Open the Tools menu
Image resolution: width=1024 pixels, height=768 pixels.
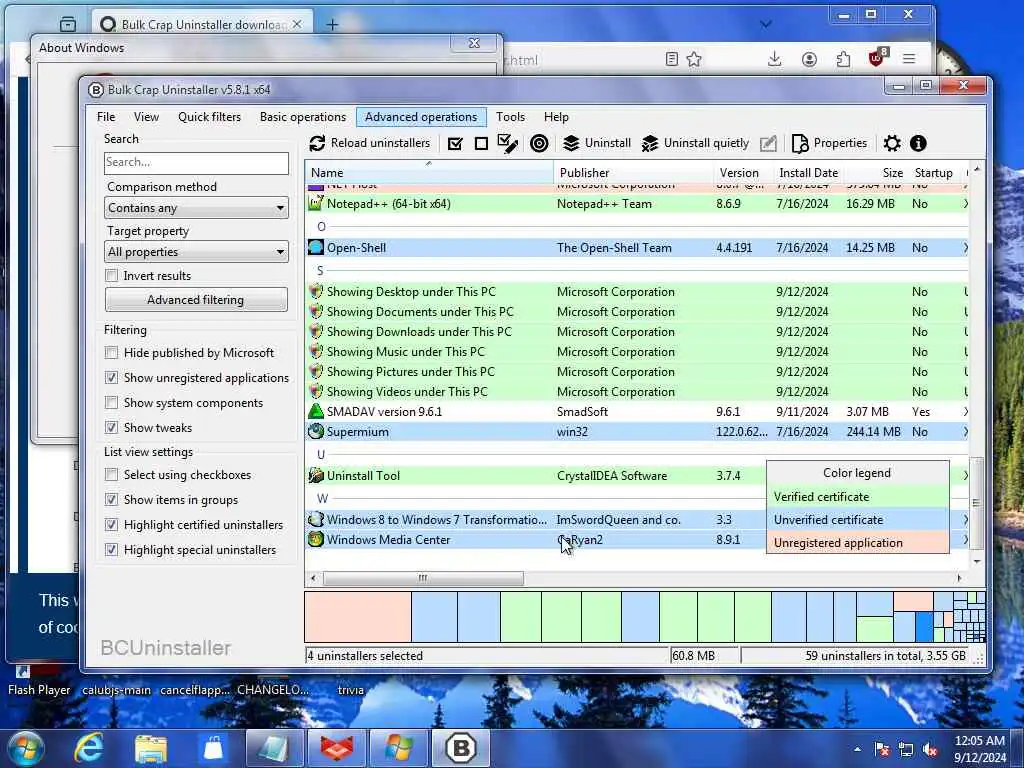[x=510, y=117]
